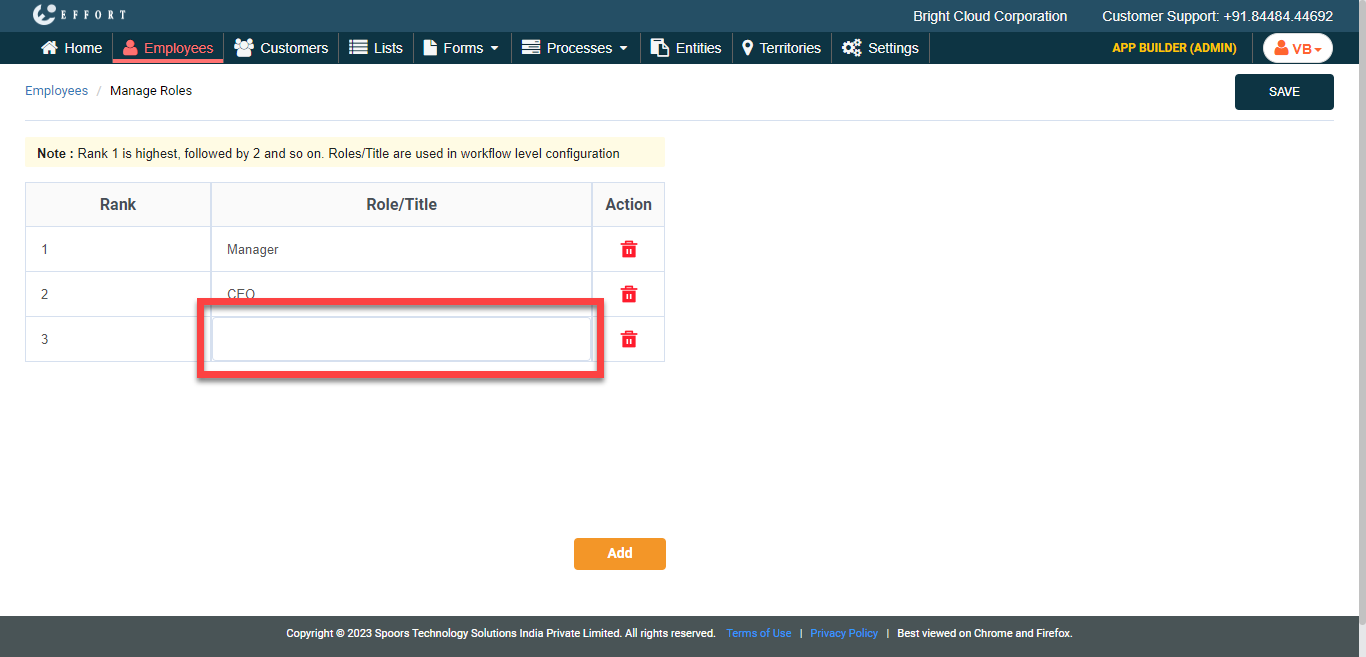Click trash icon for rank 3
Viewport: 1366px width, 657px height.
tap(628, 339)
